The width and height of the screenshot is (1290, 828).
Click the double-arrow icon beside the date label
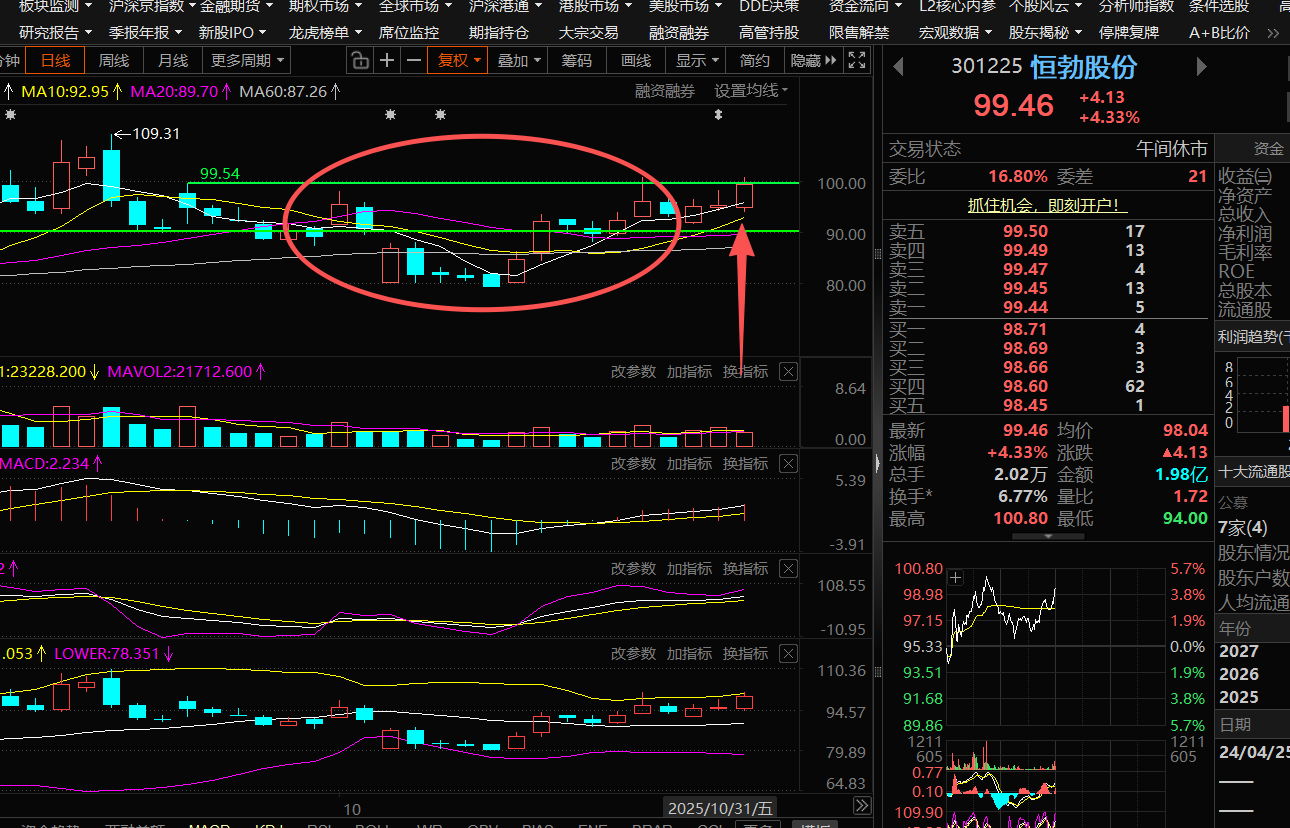tap(861, 806)
